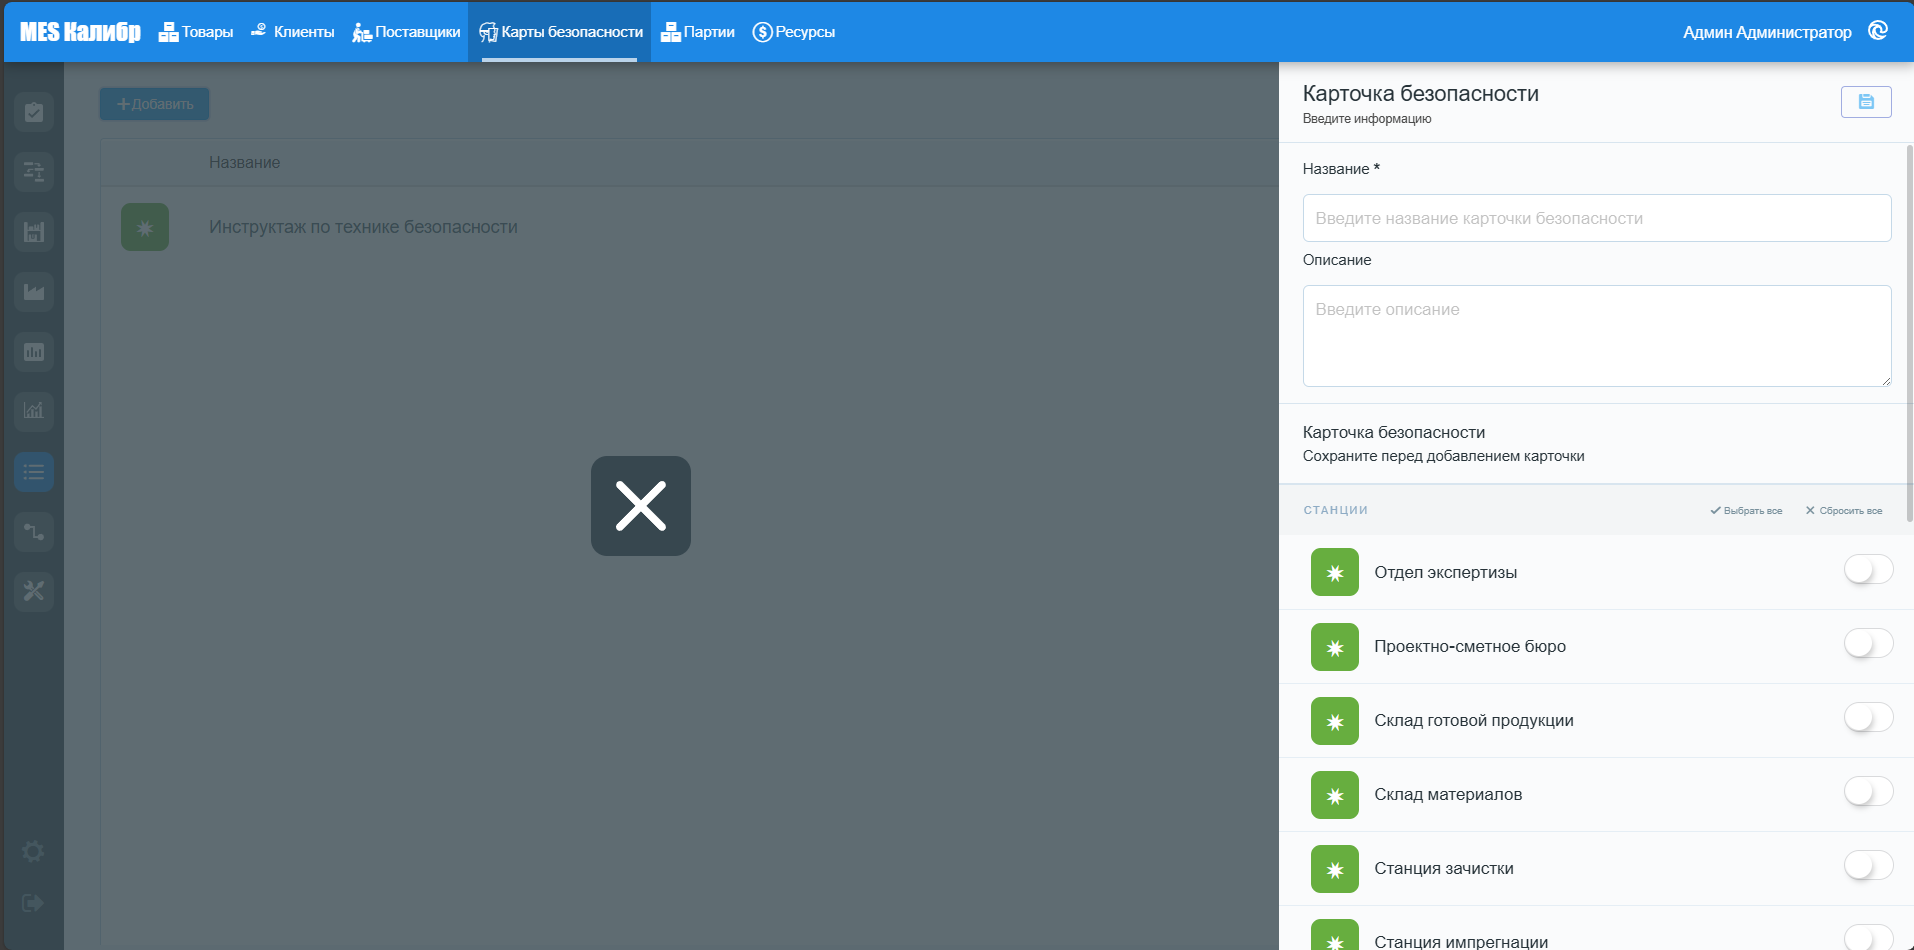The width and height of the screenshot is (1914, 950).
Task: Turn on the Склад материалов switch
Action: pyautogui.click(x=1868, y=792)
